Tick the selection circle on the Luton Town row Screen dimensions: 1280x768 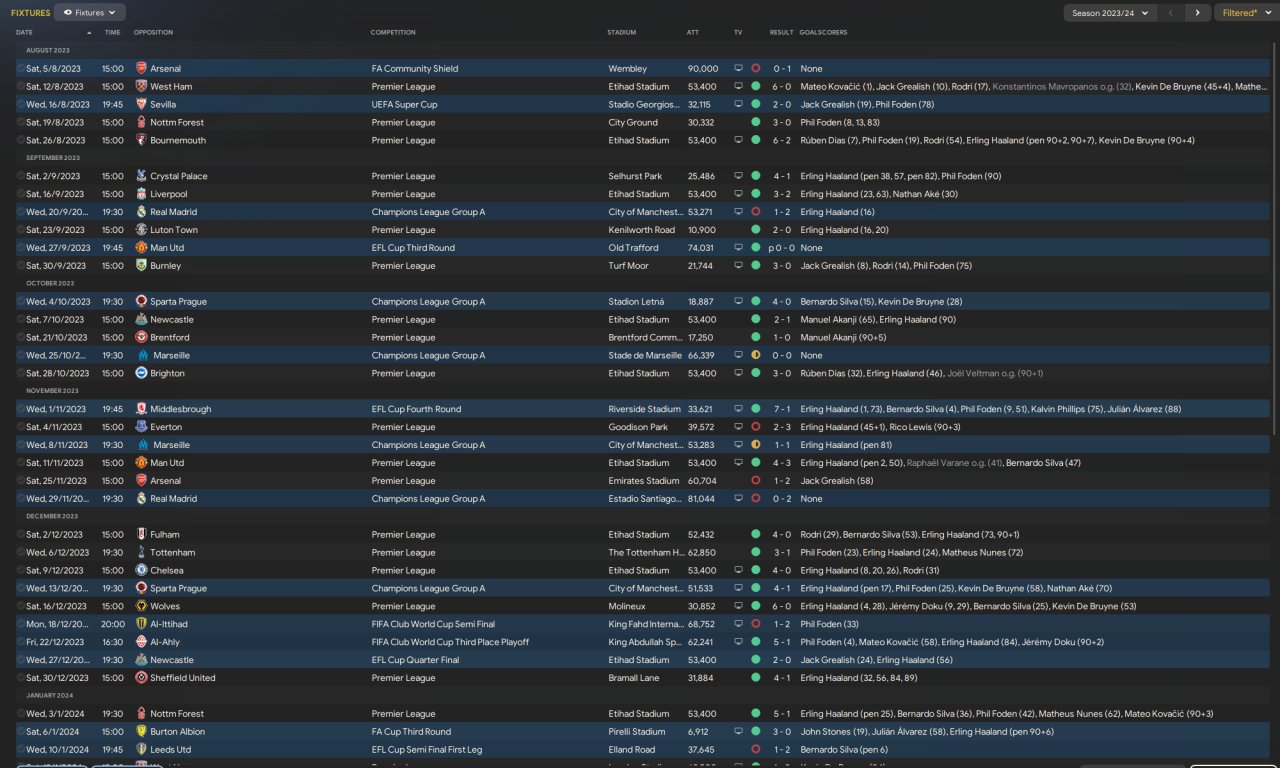(20, 230)
